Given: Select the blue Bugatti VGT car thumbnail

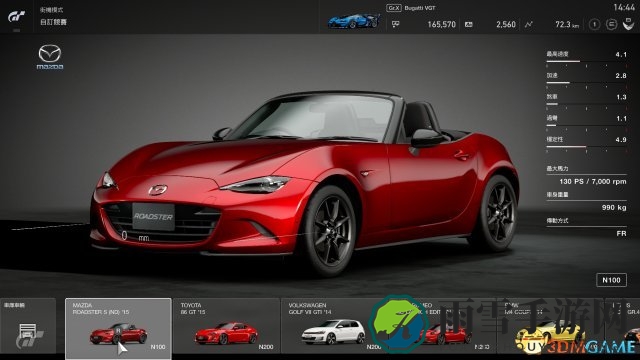Looking at the screenshot, I should coord(353,21).
